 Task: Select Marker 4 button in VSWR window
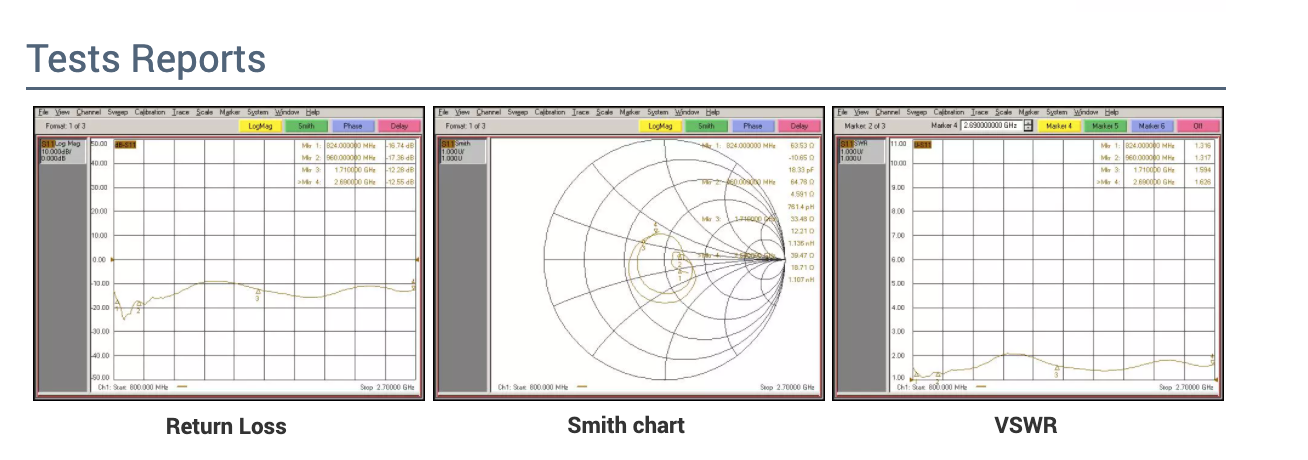point(1058,126)
